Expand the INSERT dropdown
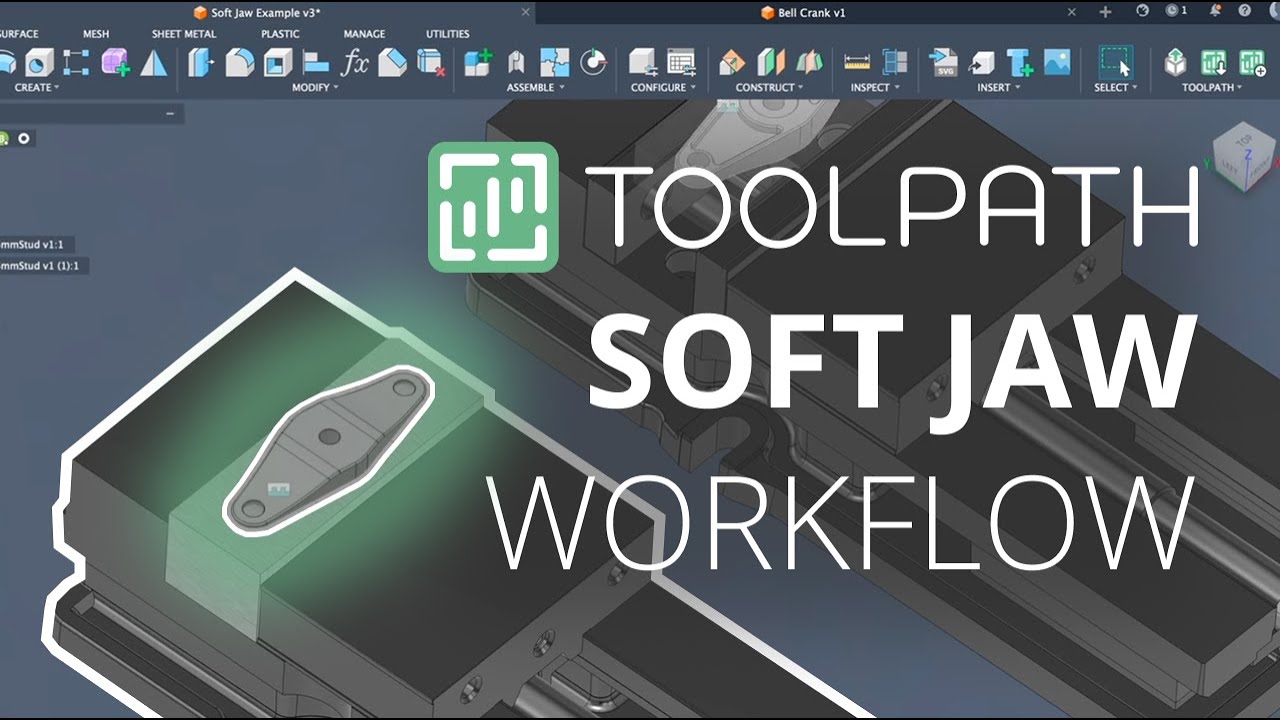Image resolution: width=1280 pixels, height=720 pixels. 999,88
